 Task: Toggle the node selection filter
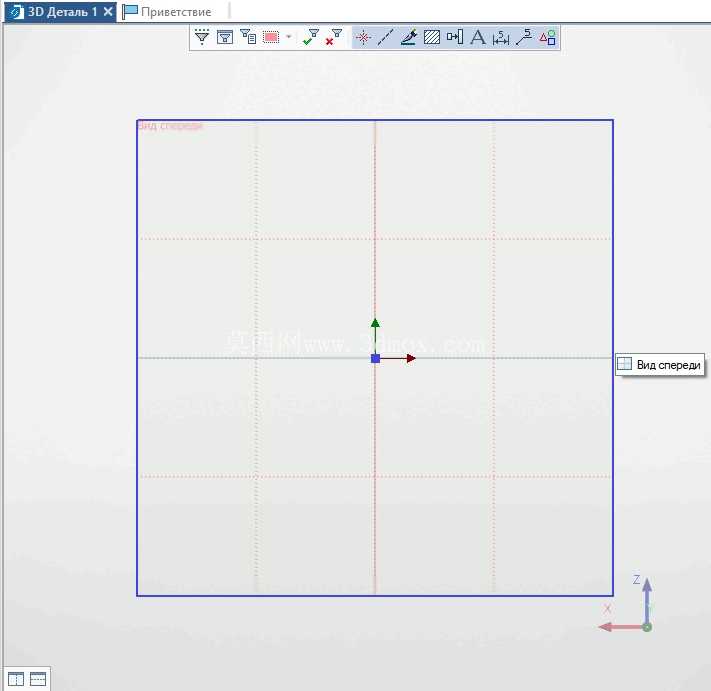click(x=363, y=37)
